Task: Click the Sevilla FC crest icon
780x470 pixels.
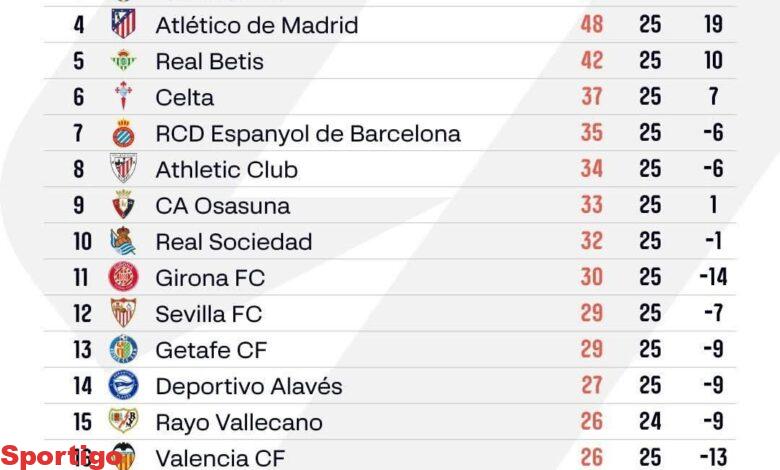Action: coord(123,314)
